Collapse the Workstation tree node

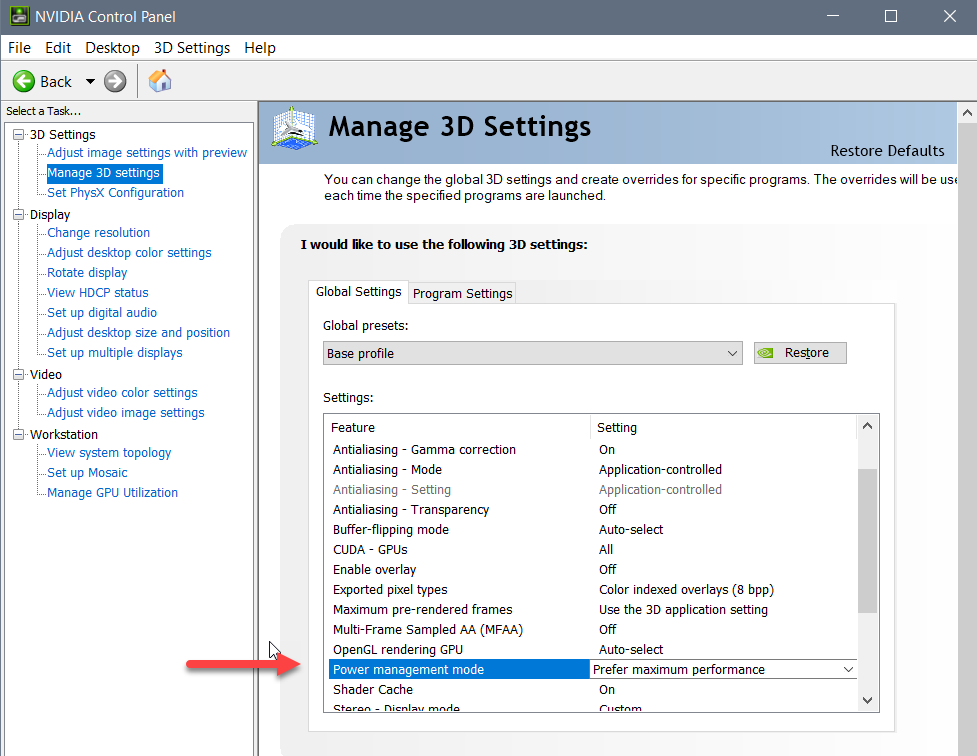[x=19, y=434]
